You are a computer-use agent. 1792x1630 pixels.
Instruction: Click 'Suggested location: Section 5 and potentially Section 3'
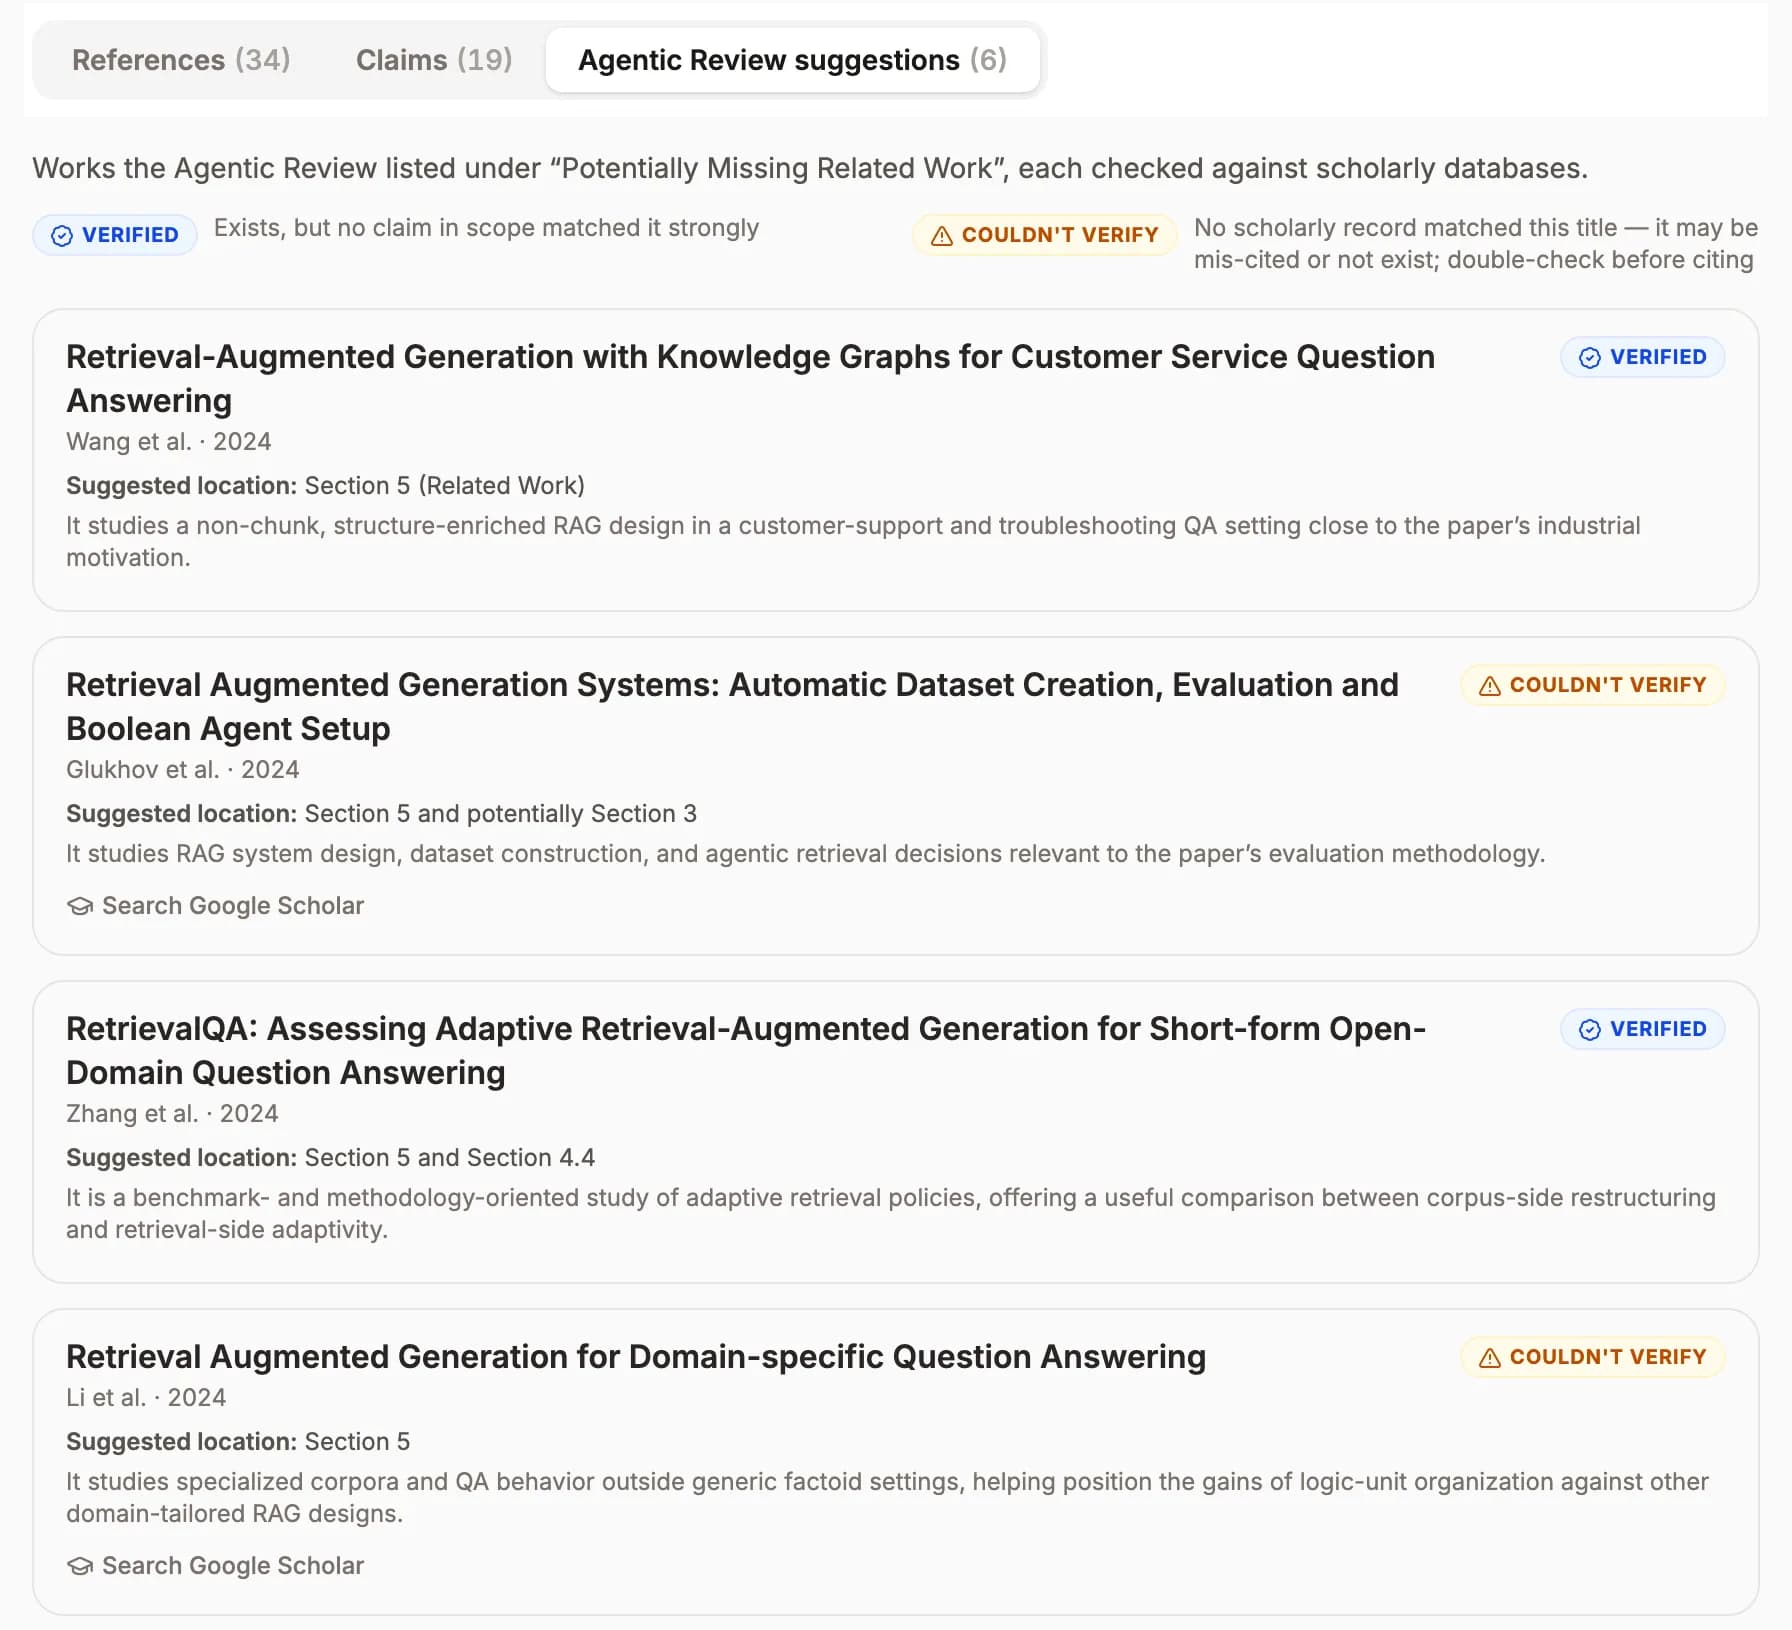coord(381,814)
